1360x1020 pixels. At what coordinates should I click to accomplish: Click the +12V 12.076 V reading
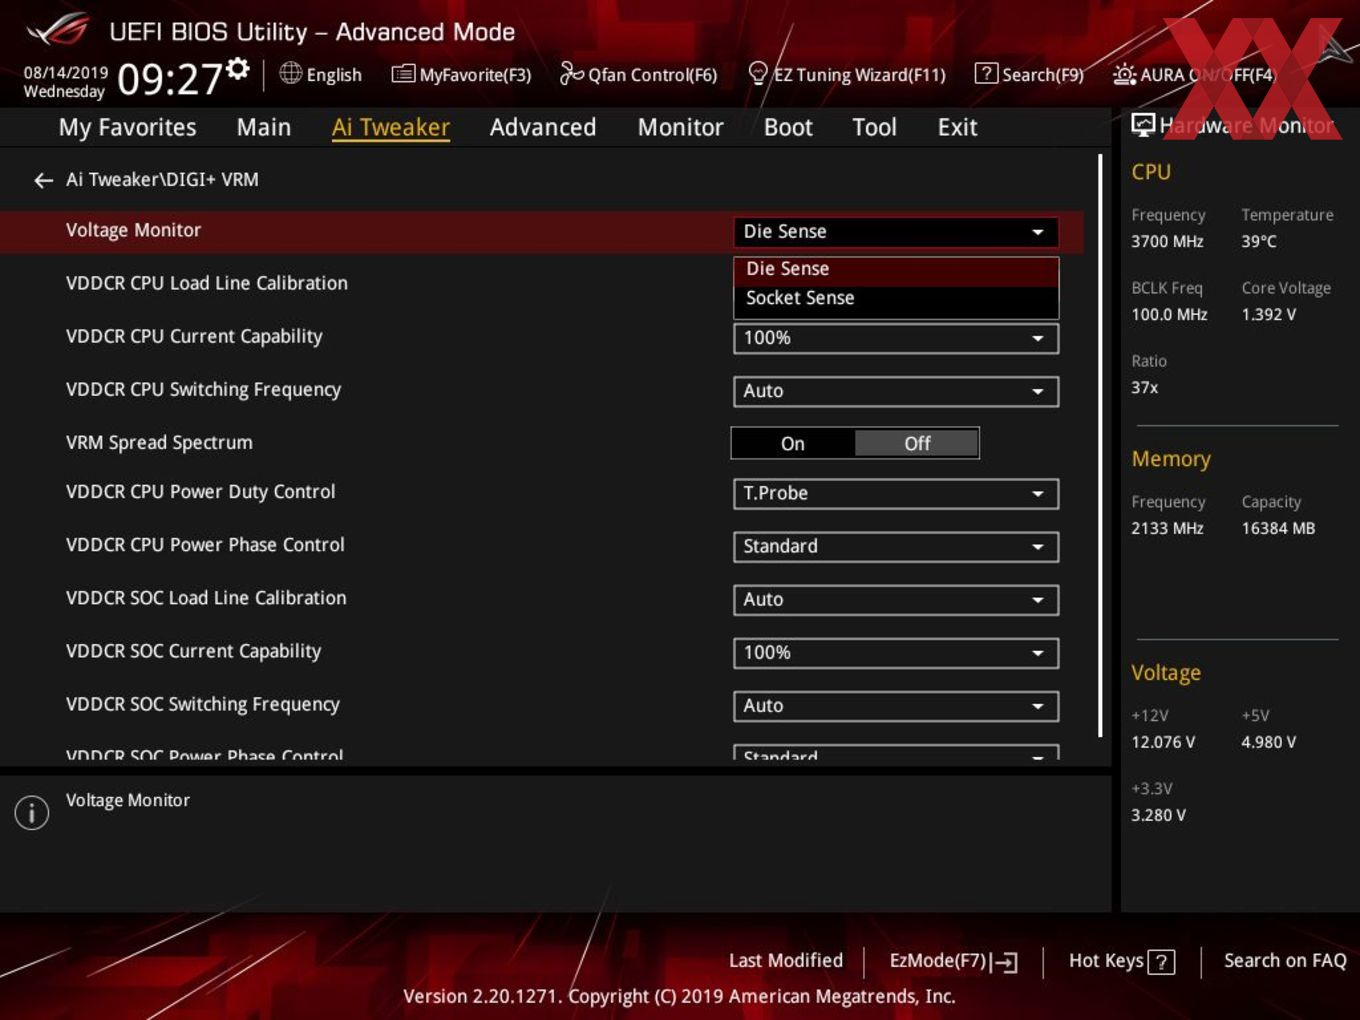click(1163, 743)
